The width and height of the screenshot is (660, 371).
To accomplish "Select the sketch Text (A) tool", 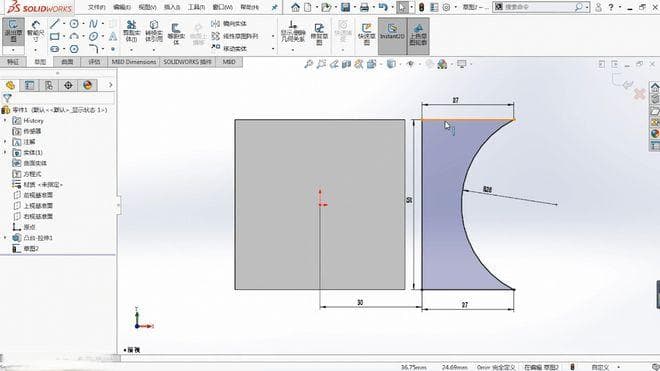I will click(113, 37).
